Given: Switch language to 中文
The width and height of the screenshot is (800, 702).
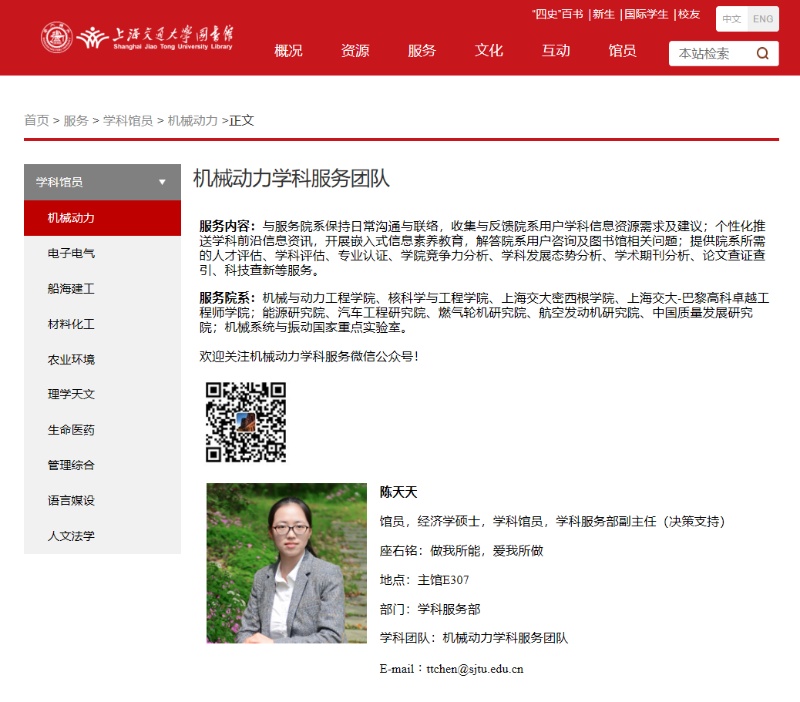Looking at the screenshot, I should [732, 19].
